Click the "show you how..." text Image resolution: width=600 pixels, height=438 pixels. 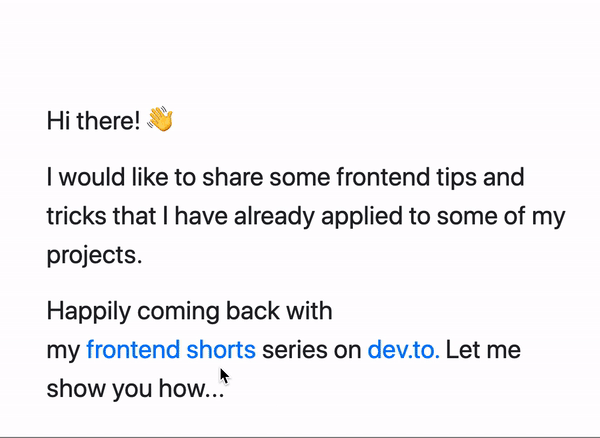coord(135,388)
